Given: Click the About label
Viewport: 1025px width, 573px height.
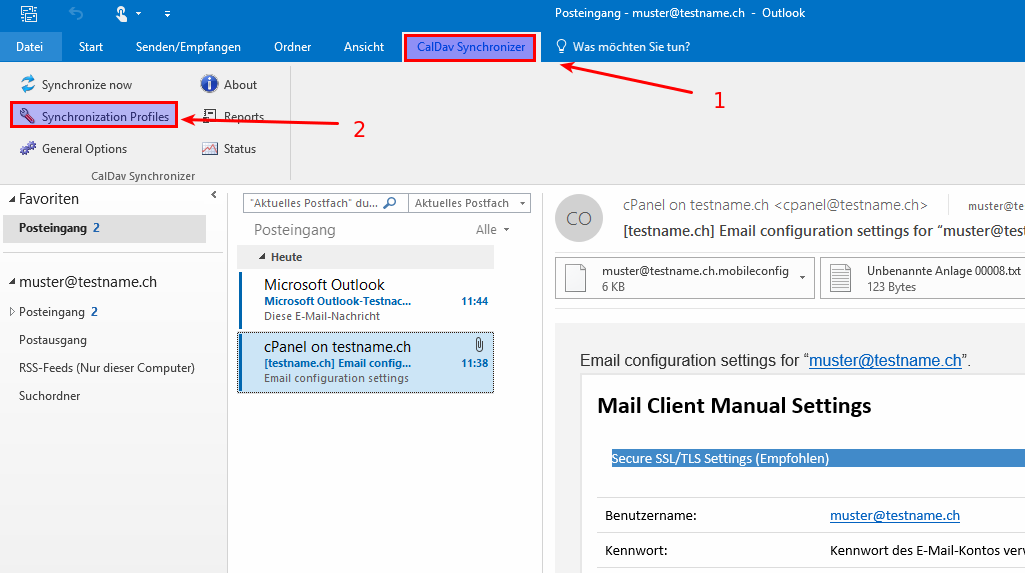Looking at the screenshot, I should coord(240,84).
